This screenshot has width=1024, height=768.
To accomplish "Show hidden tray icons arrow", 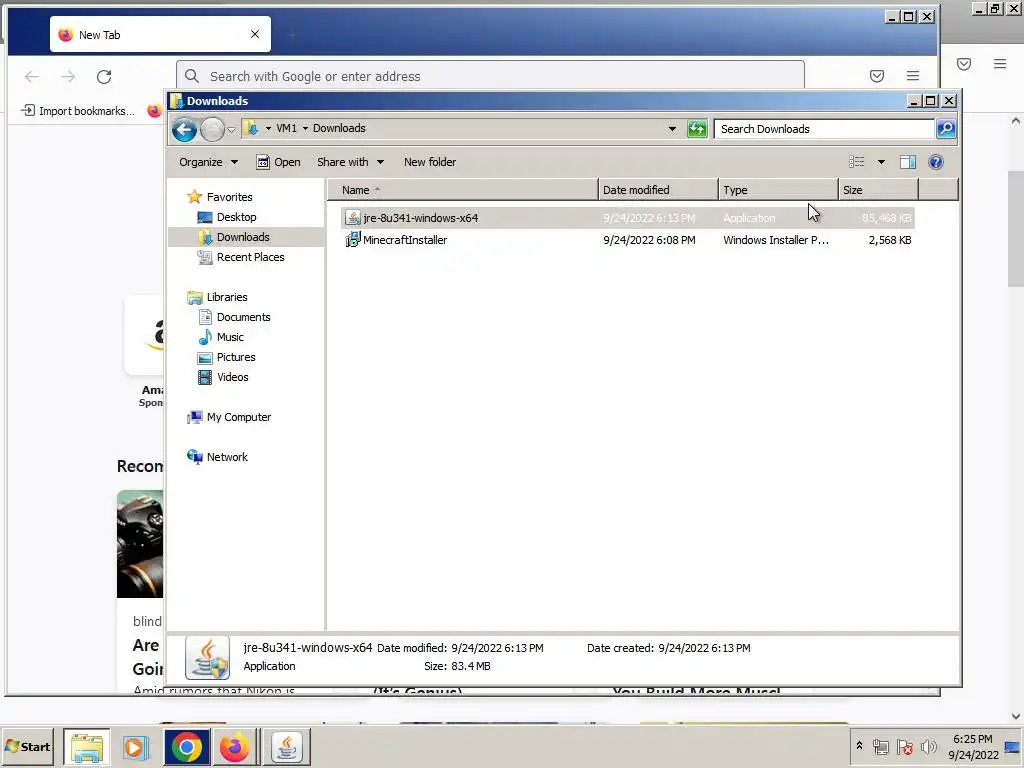I will (859, 746).
